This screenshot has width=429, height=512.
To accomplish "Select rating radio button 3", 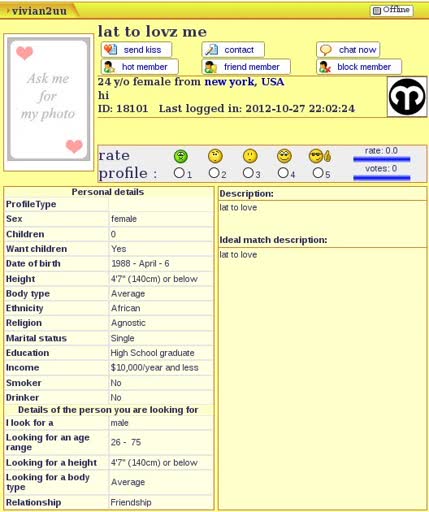I will click(248, 173).
